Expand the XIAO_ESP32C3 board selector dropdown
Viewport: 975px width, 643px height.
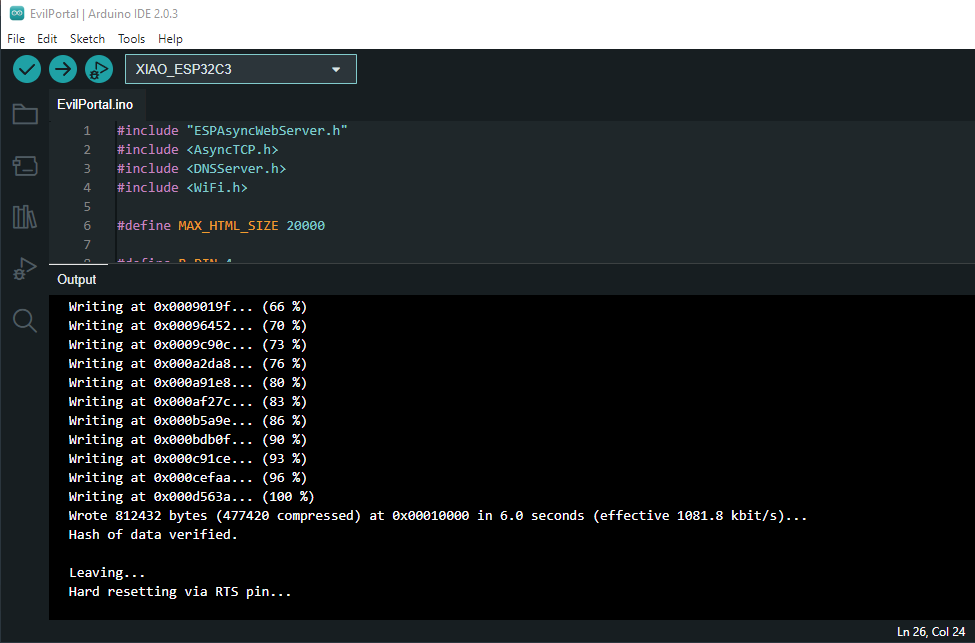[230, 69]
